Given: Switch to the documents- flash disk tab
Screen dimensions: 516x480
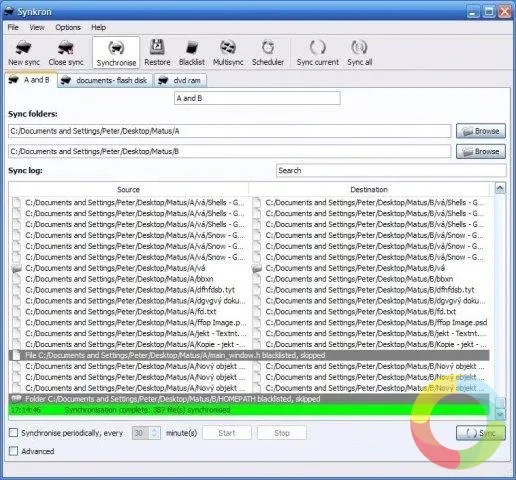Looking at the screenshot, I should click(105, 80).
